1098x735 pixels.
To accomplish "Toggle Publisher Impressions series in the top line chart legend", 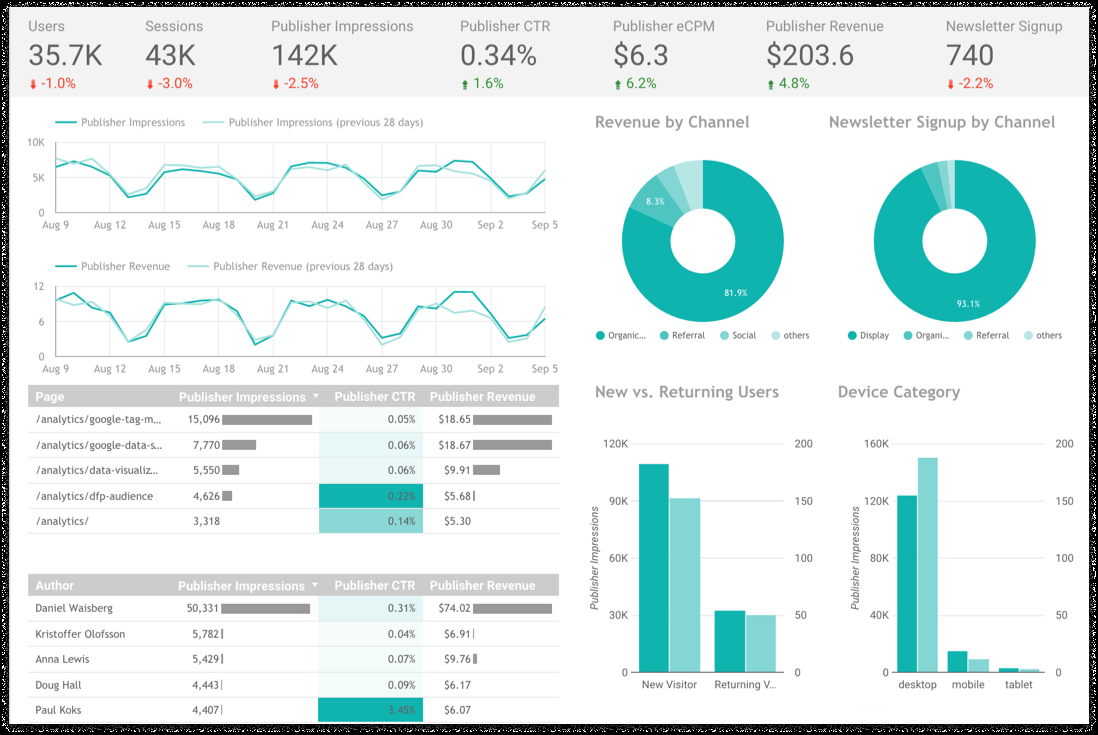I will coord(120,122).
